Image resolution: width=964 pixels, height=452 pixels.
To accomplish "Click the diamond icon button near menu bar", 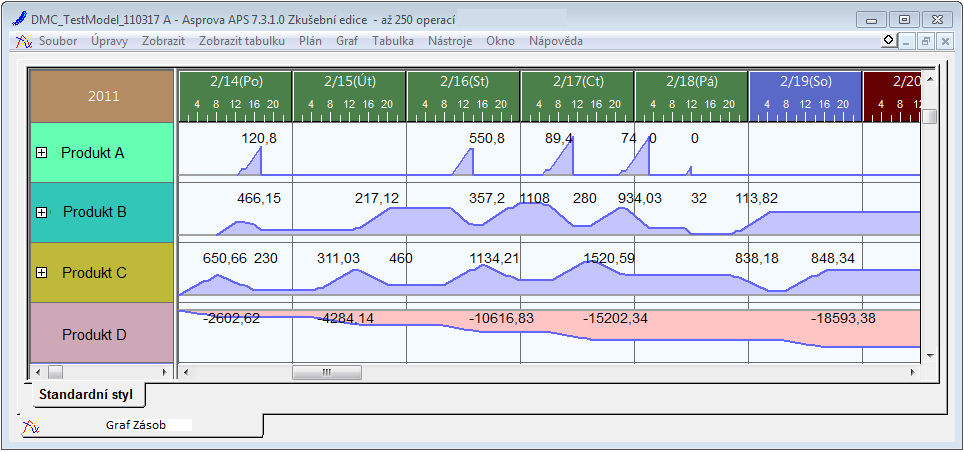I will point(888,41).
